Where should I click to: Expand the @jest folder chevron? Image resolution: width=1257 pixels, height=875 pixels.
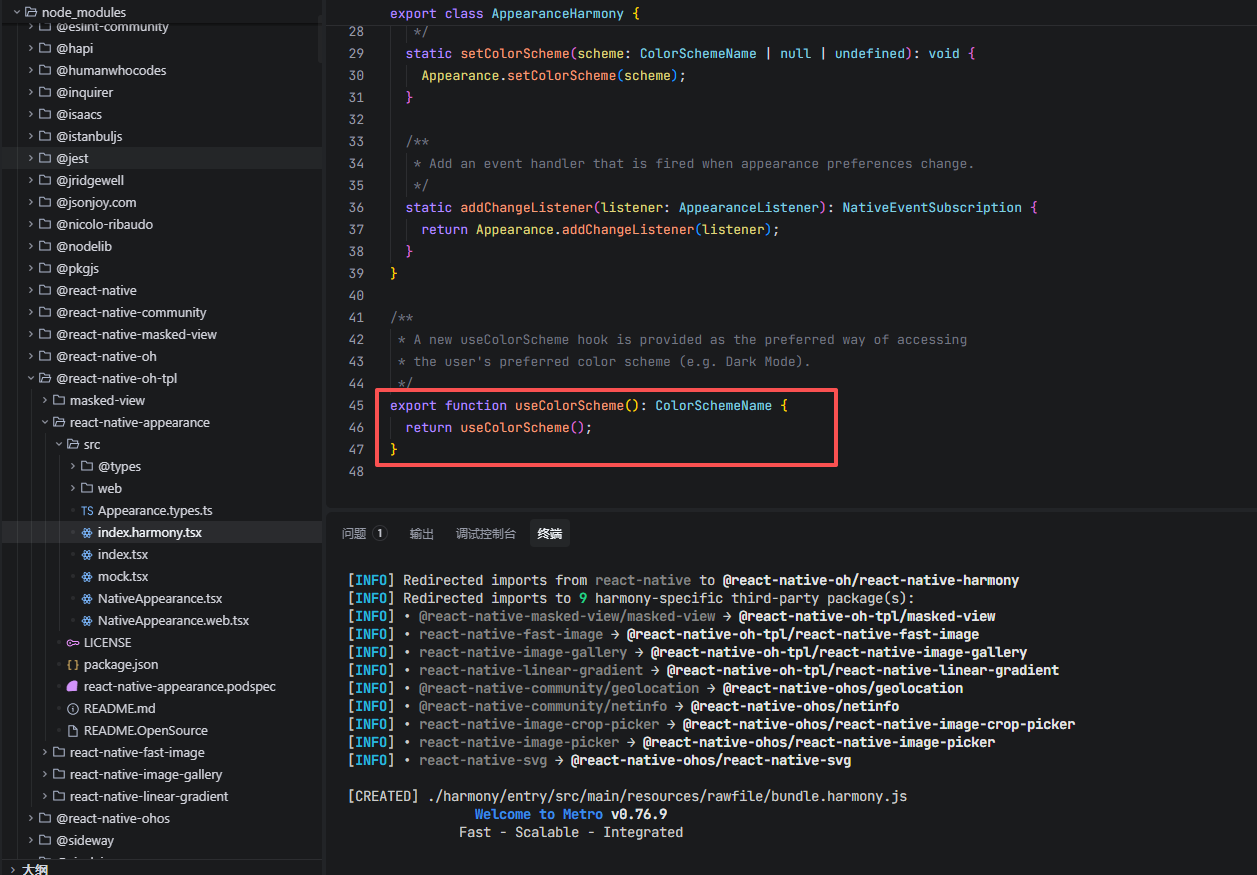(31, 158)
